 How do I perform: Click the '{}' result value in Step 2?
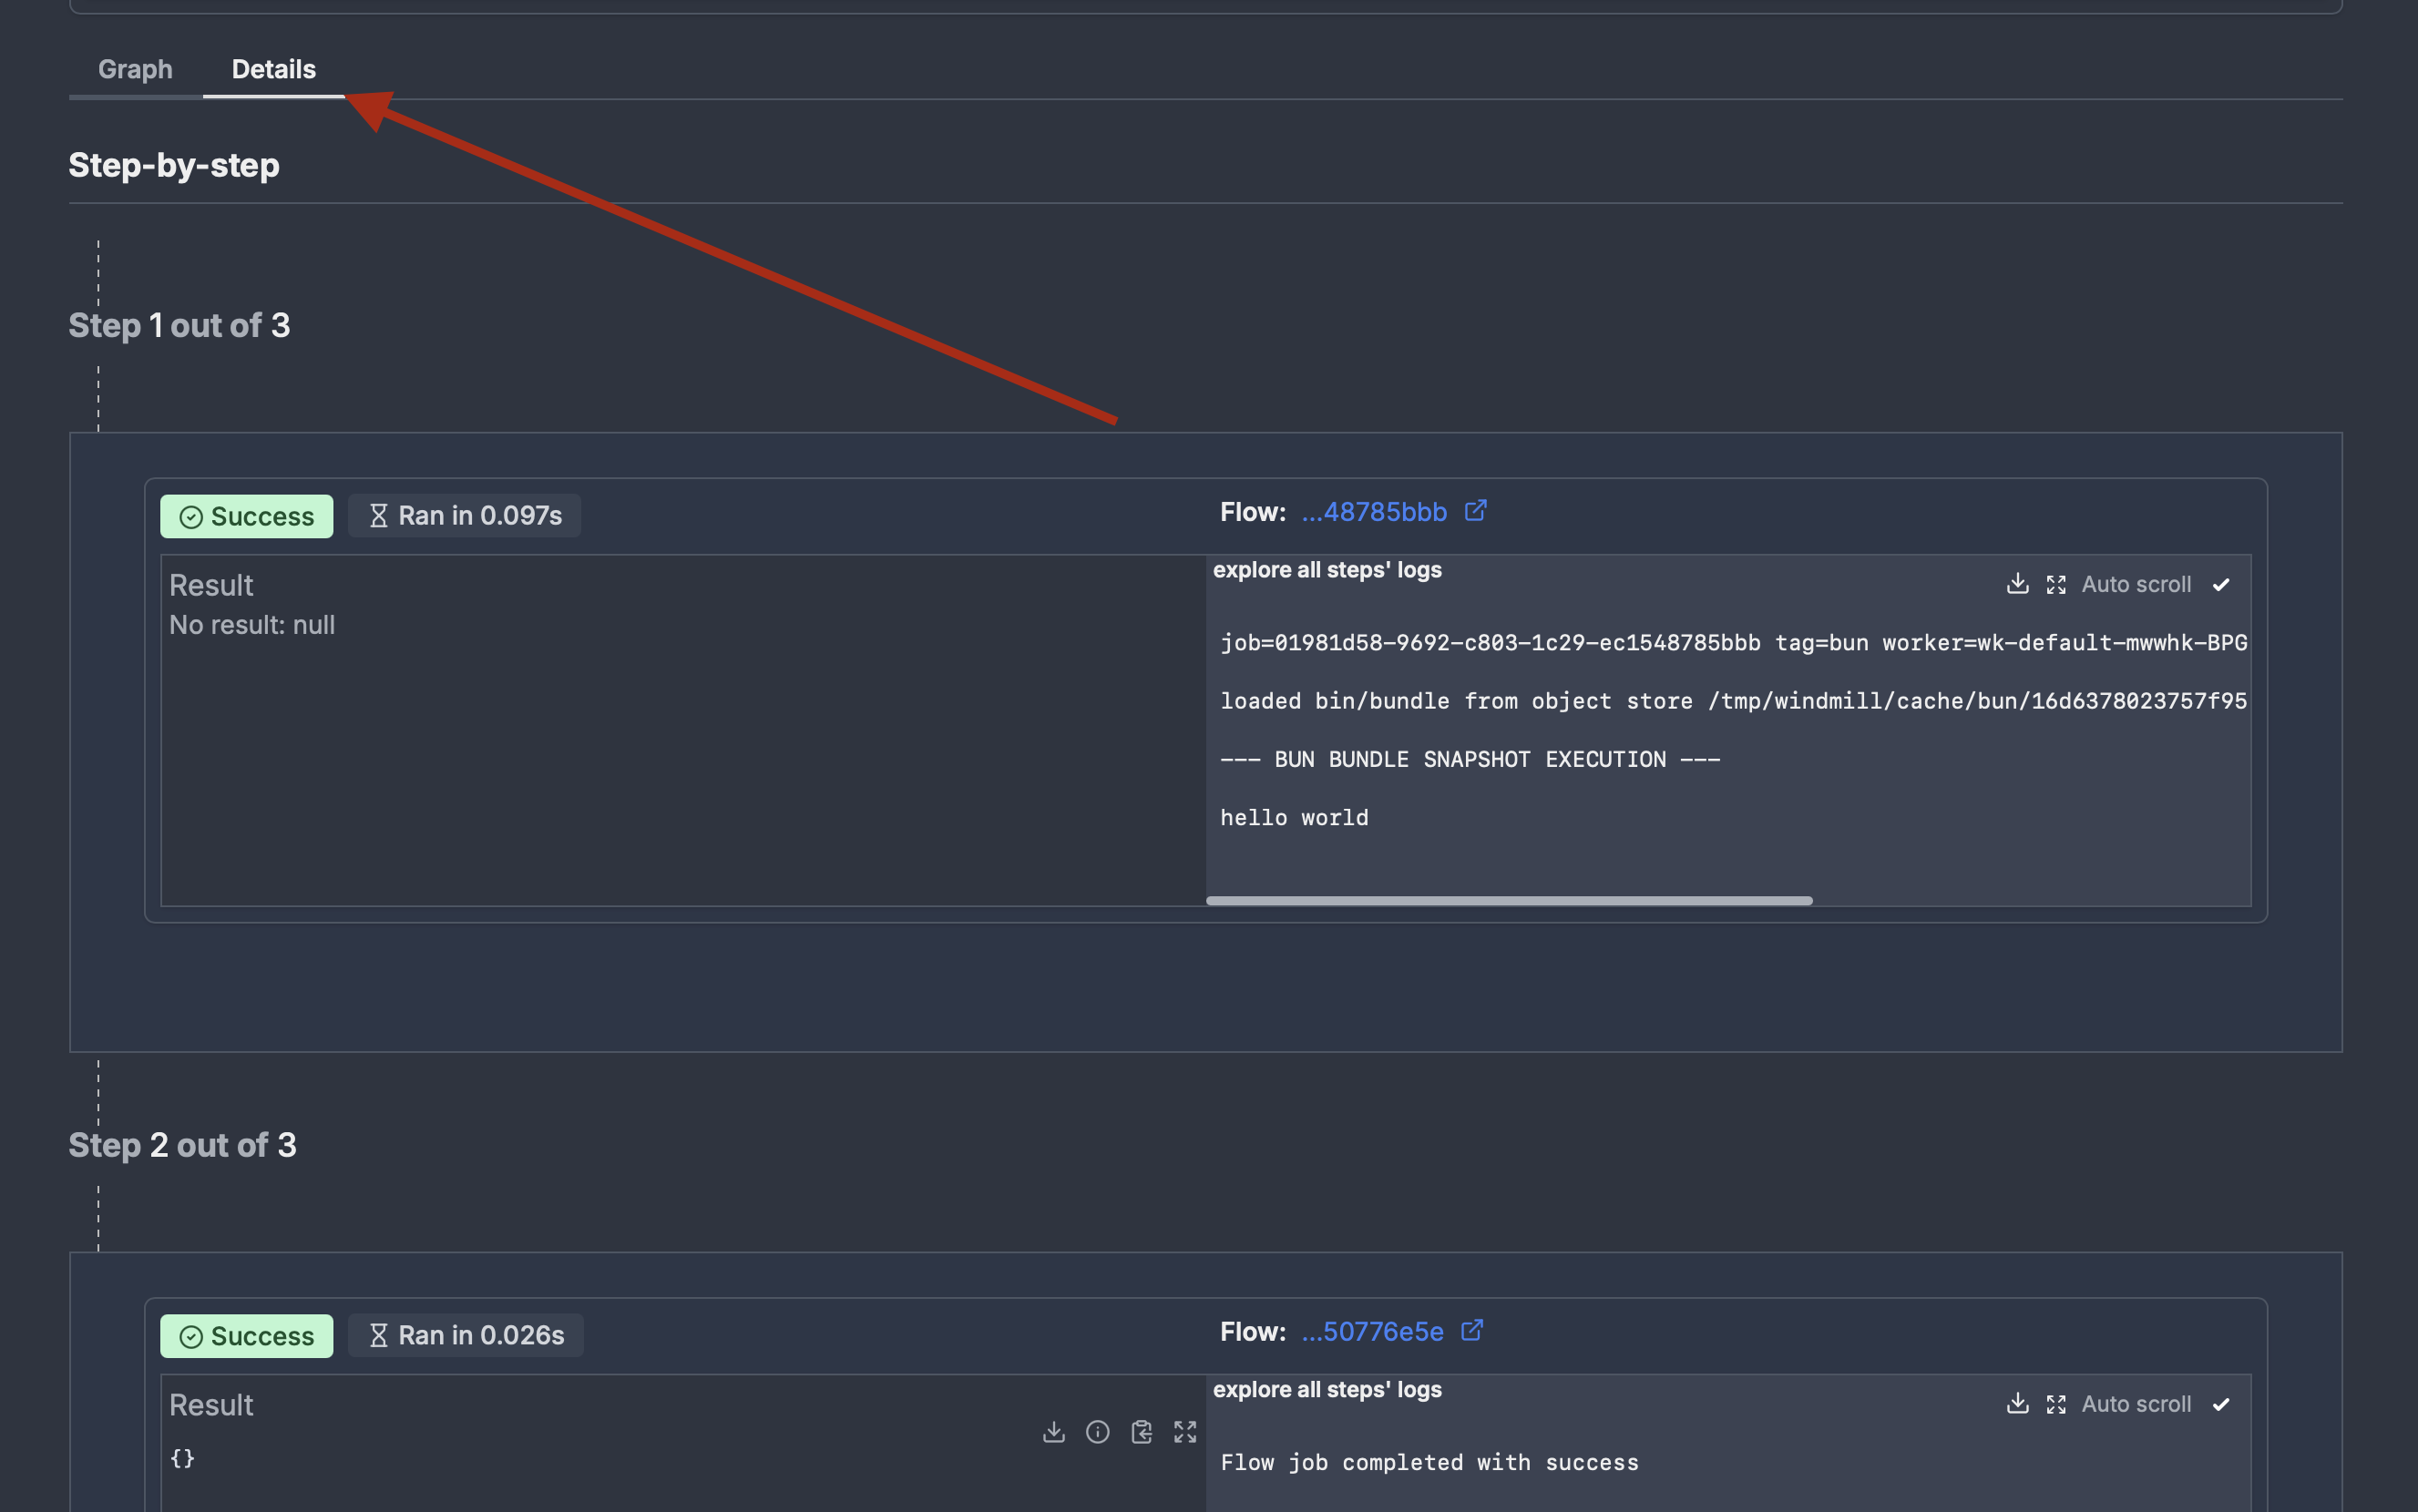[x=182, y=1458]
